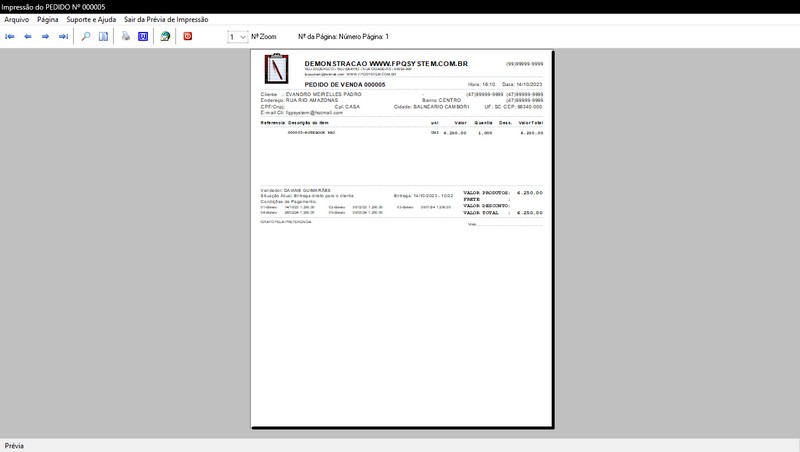Image resolution: width=800 pixels, height=452 pixels.
Task: Open the Arquivo menu
Action: click(x=16, y=19)
